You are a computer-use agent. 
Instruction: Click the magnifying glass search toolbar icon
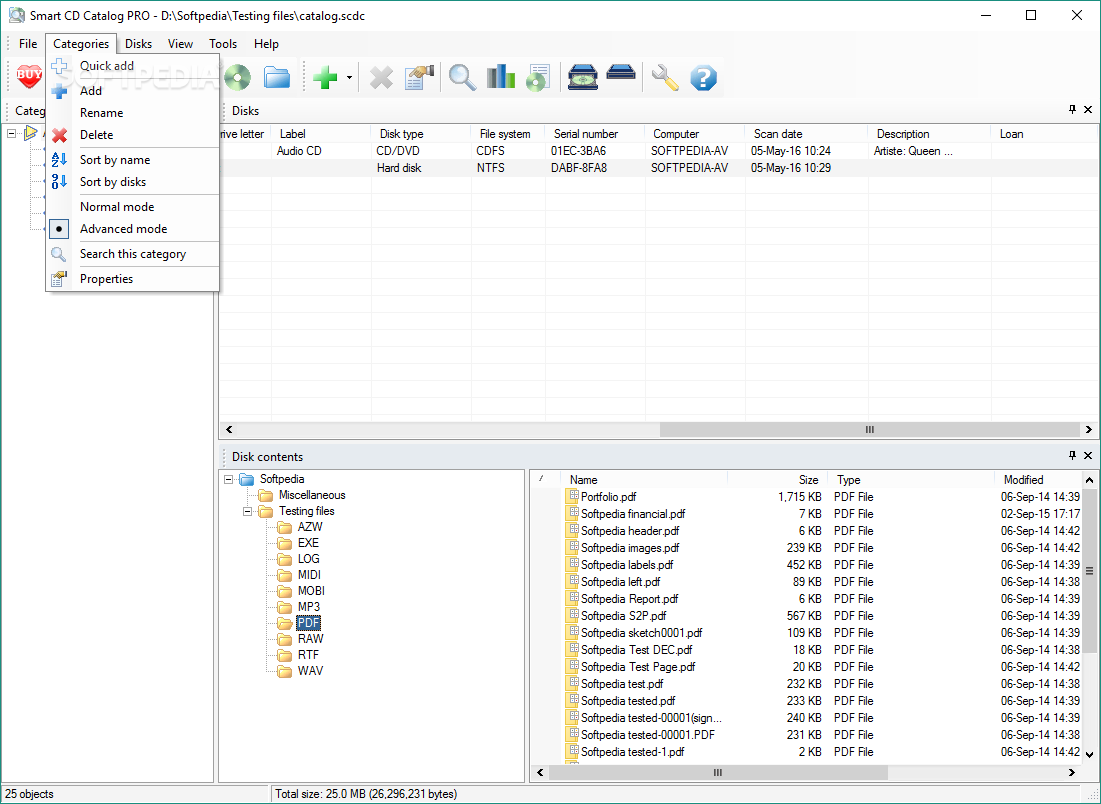[462, 77]
